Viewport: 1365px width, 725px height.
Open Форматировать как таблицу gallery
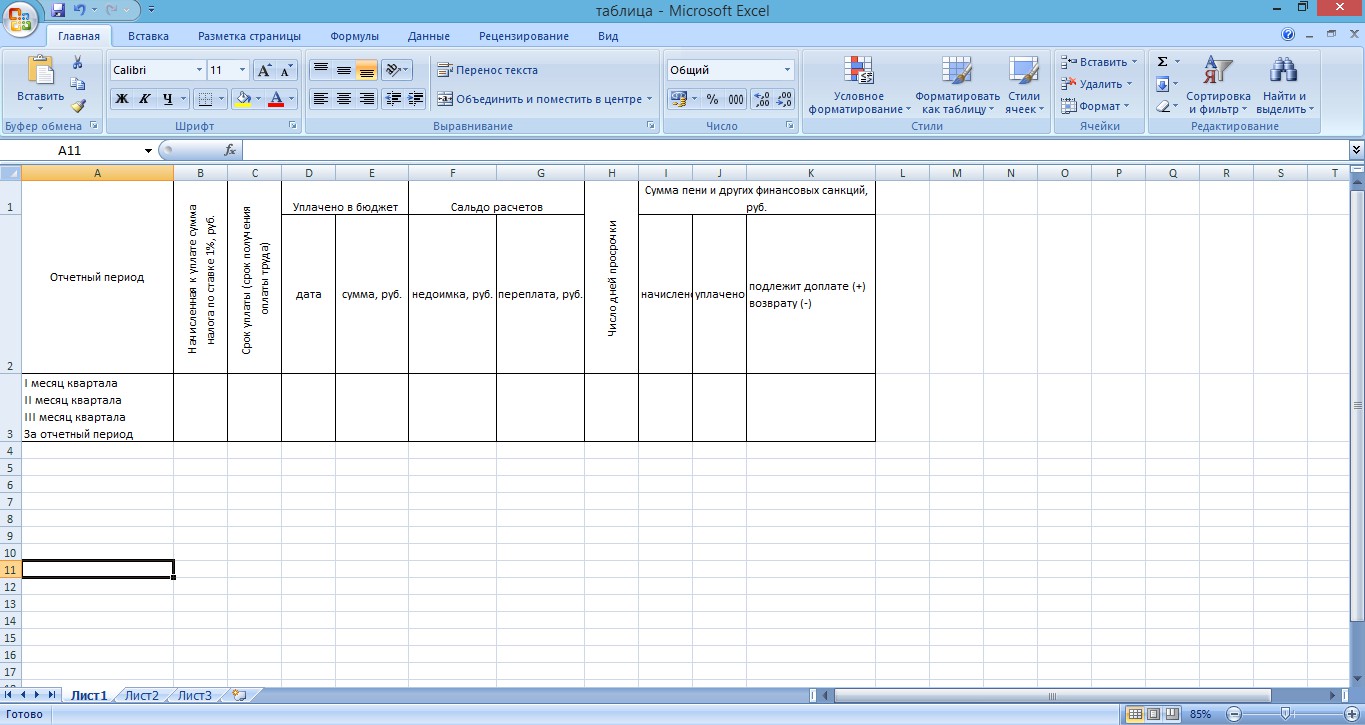point(957,85)
